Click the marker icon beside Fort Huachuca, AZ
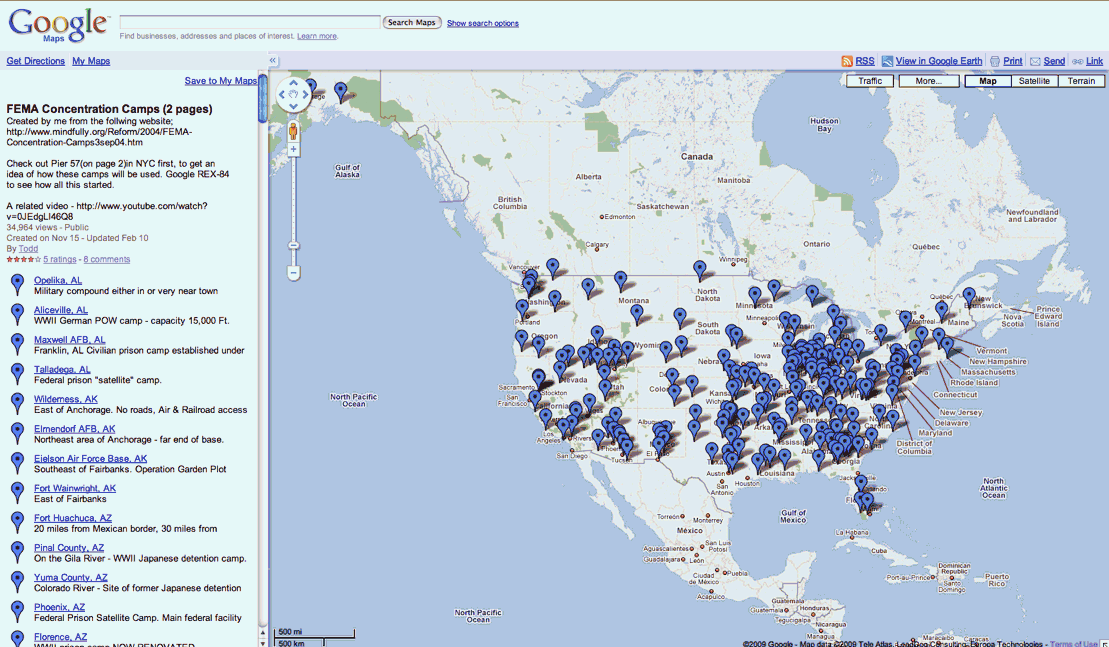 point(18,522)
